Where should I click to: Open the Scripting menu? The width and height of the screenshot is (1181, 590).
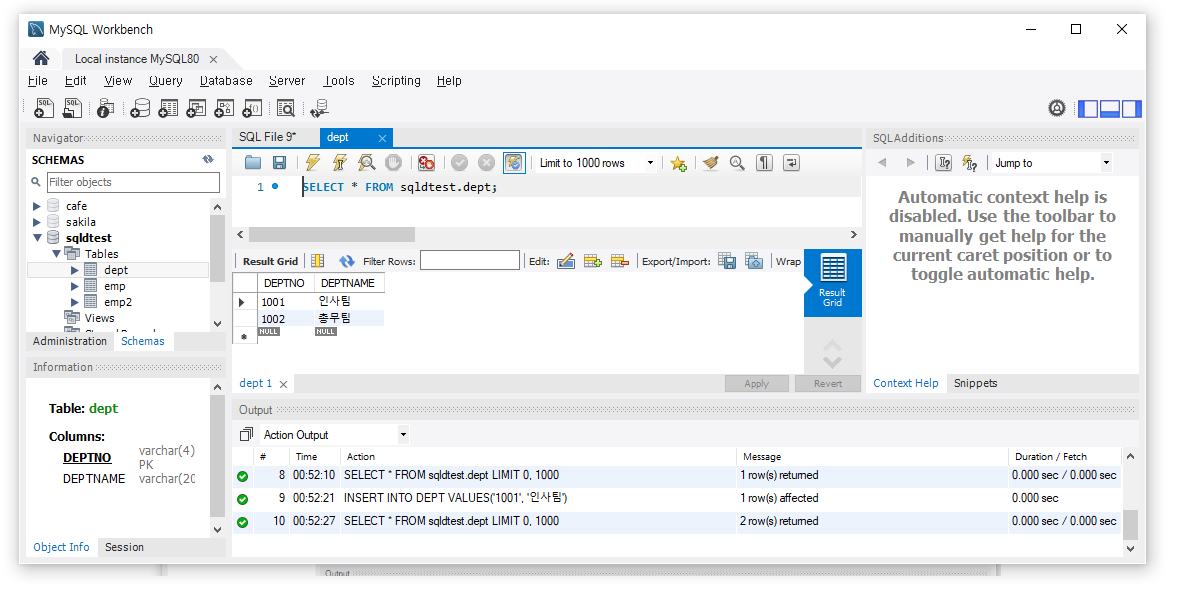tap(396, 81)
